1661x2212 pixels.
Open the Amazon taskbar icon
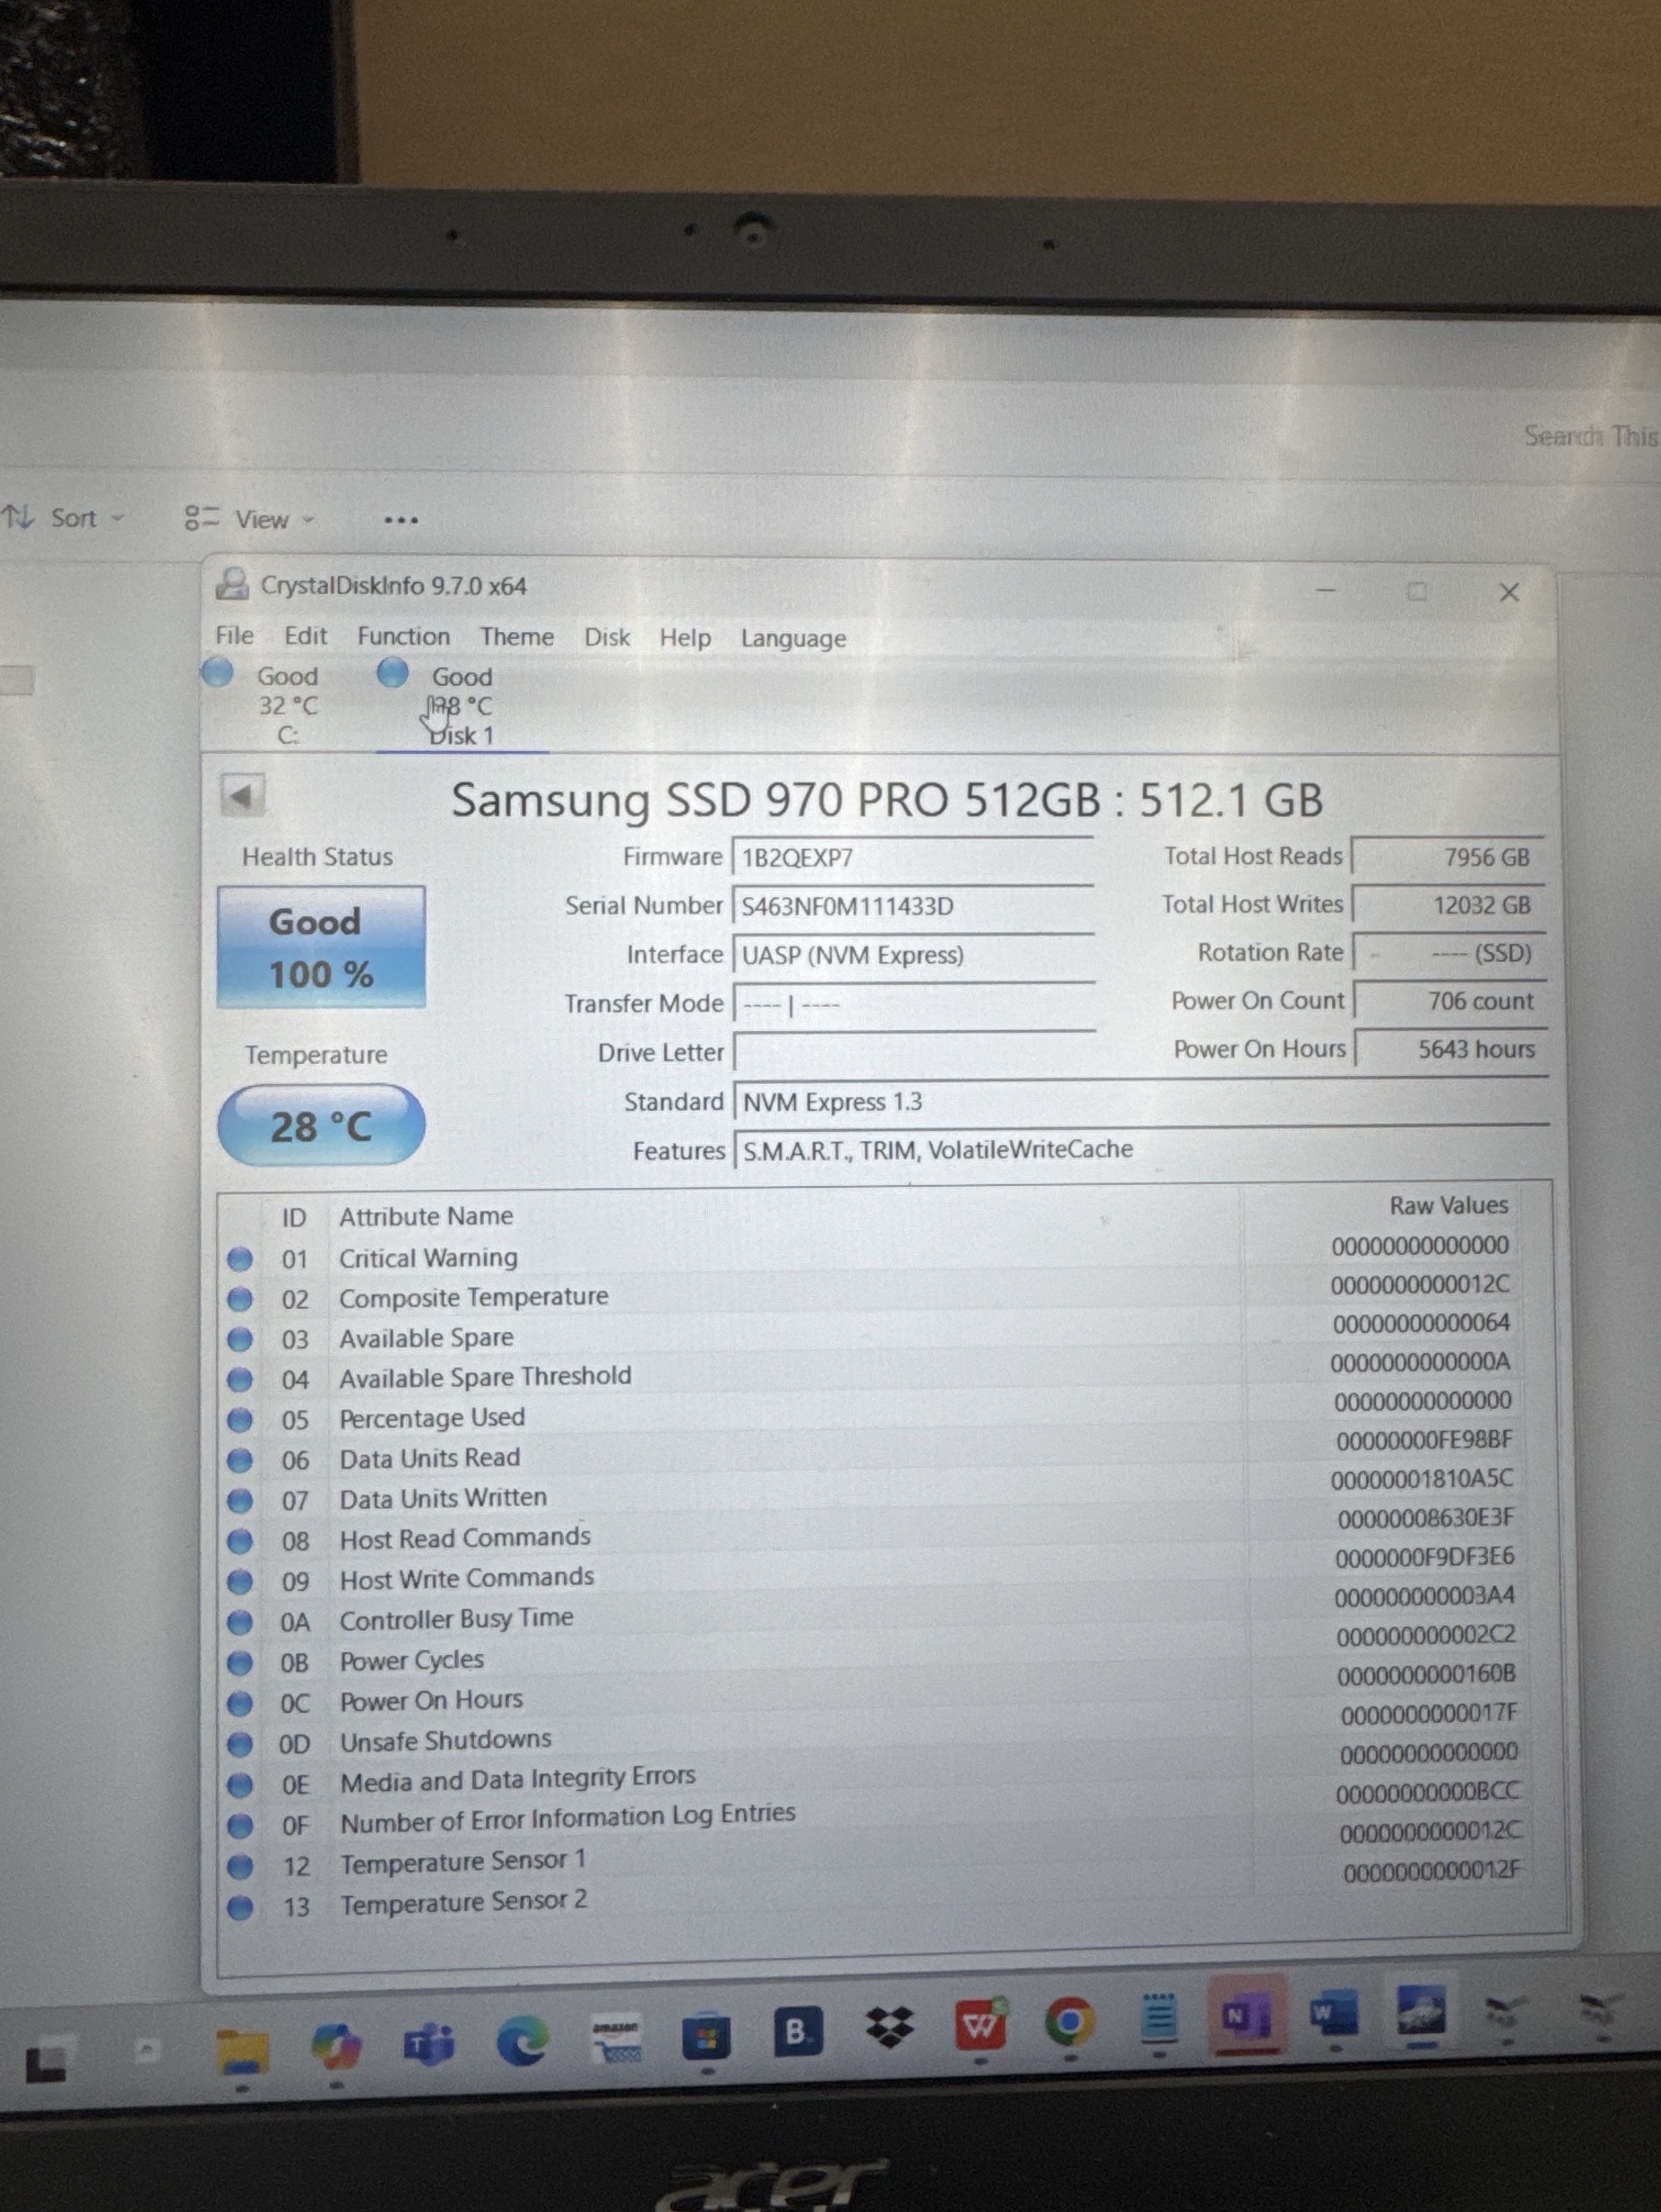(x=616, y=2037)
